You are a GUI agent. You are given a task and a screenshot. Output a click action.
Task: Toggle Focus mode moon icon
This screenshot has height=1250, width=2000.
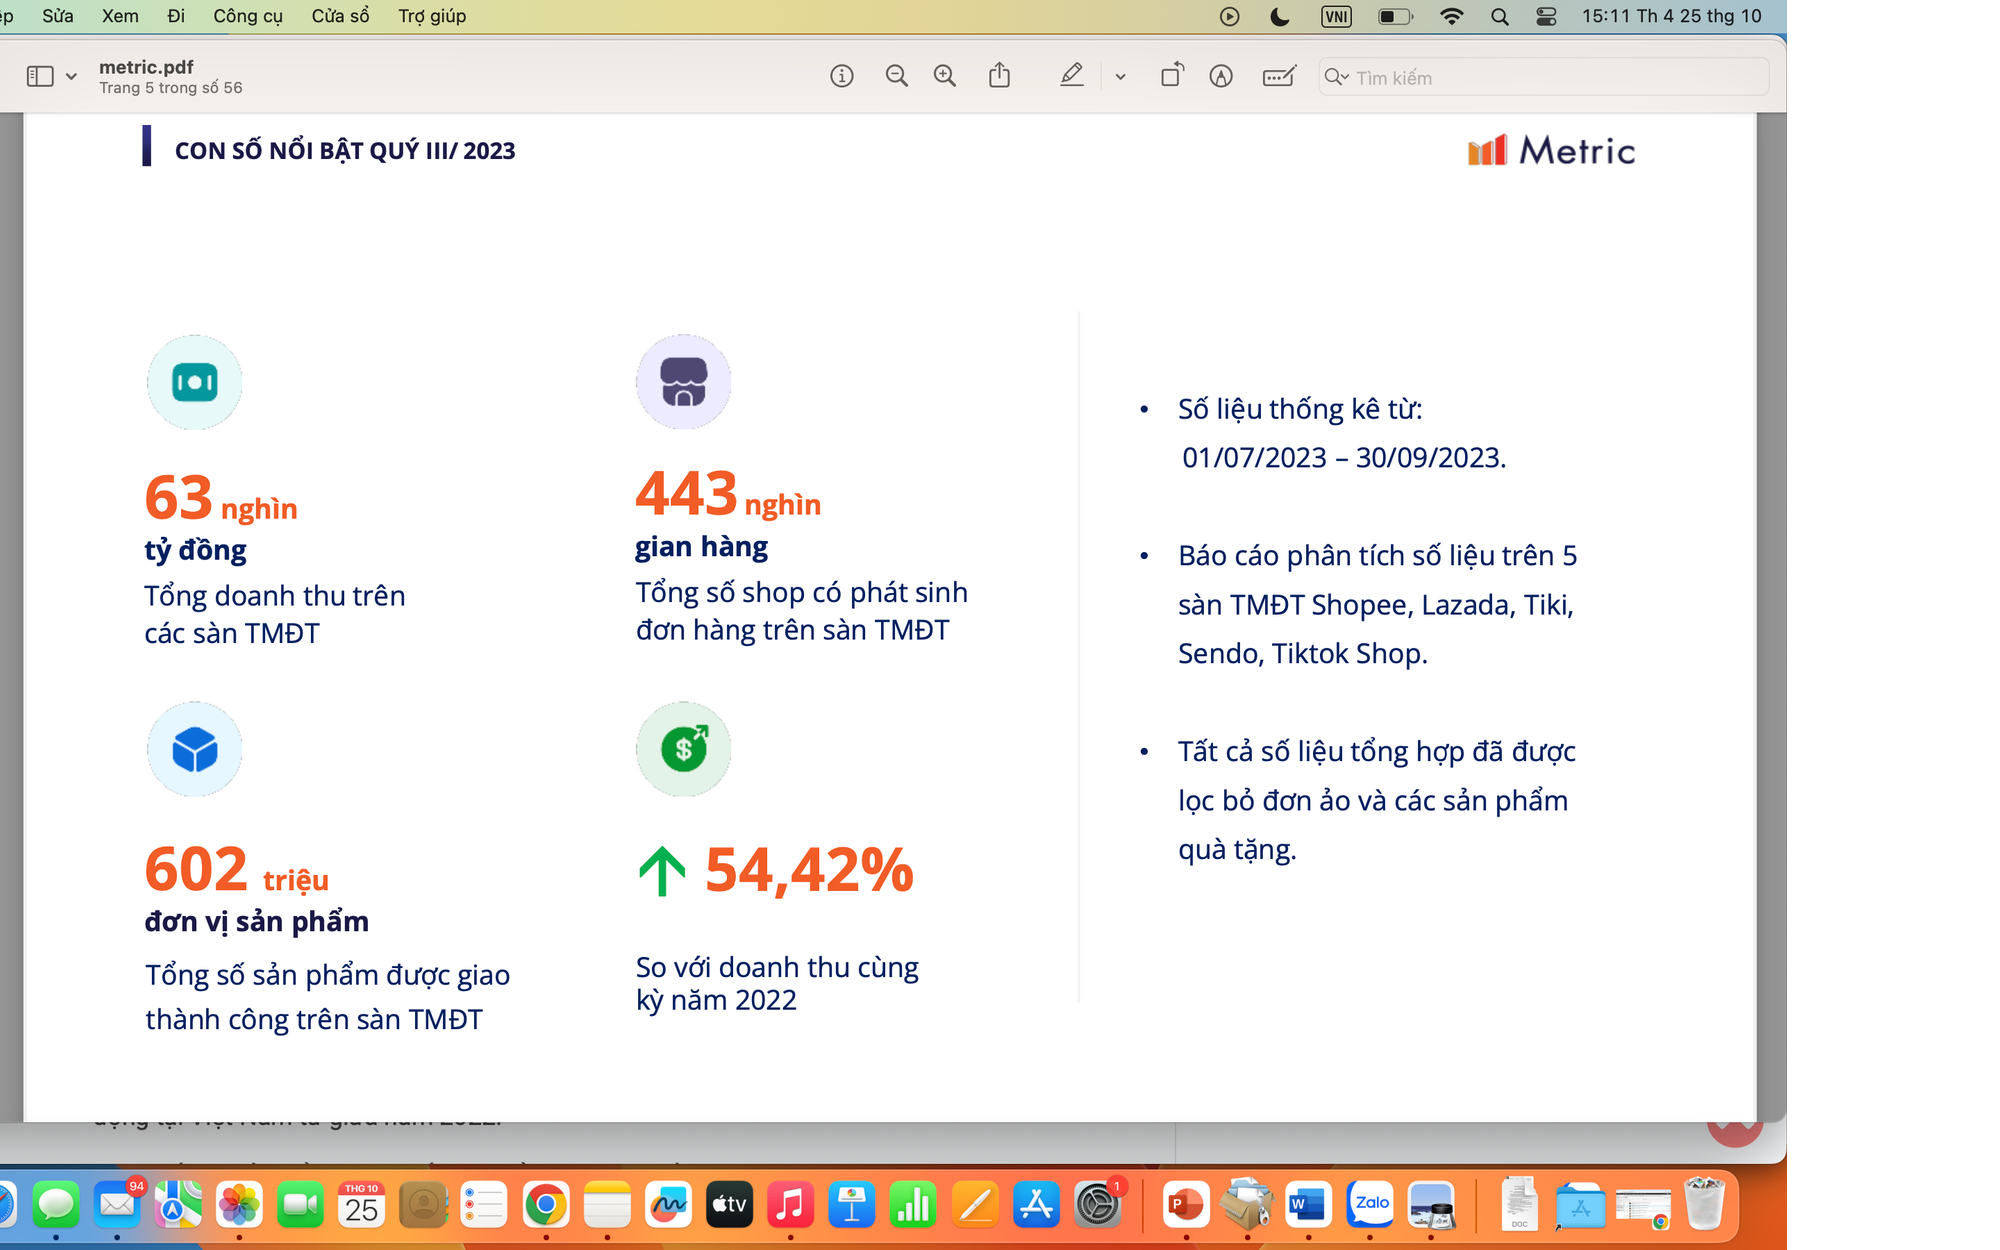(1280, 16)
